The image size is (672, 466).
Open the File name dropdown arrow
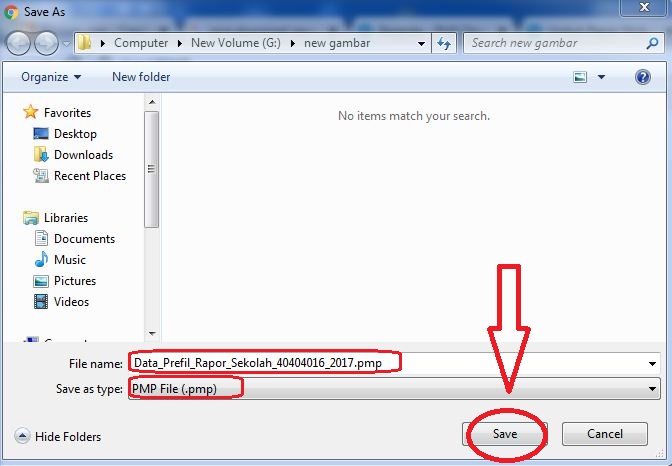[x=652, y=364]
